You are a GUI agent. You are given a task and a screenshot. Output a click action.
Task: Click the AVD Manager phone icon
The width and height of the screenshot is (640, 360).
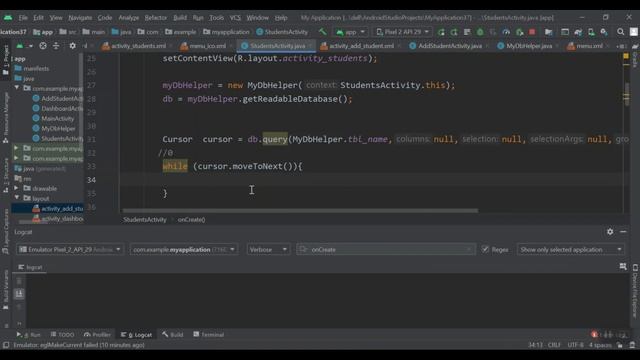(591, 32)
